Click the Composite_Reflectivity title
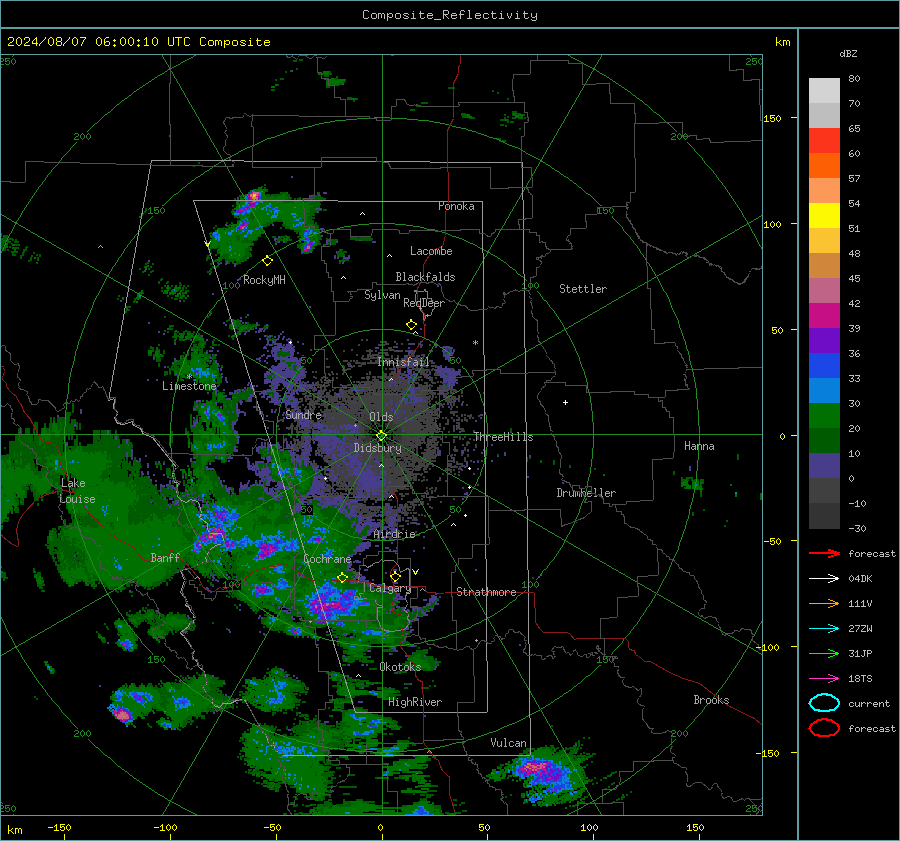The height and width of the screenshot is (841, 900). pos(450,15)
